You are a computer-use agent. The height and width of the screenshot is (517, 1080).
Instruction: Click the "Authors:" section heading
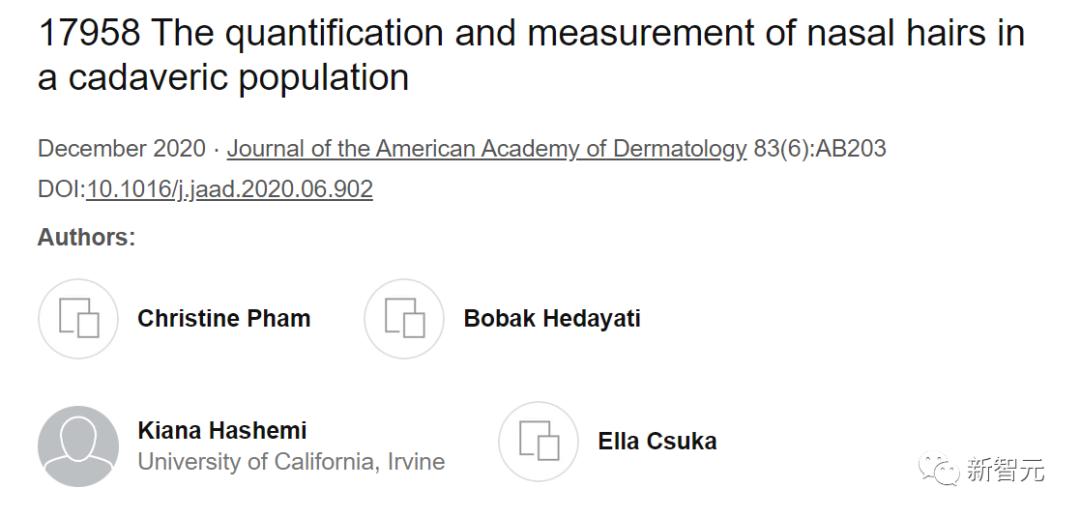(86, 237)
